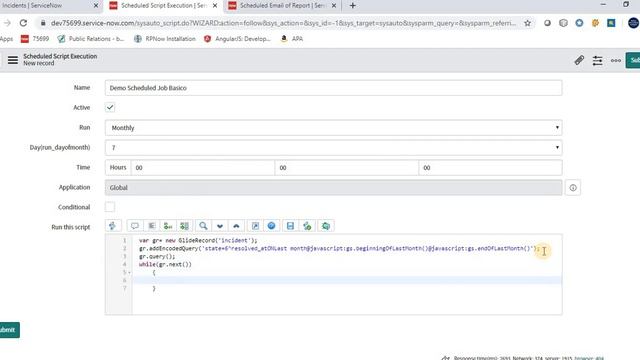
Task: Open the attachments paperclip icon
Action: pyautogui.click(x=579, y=60)
